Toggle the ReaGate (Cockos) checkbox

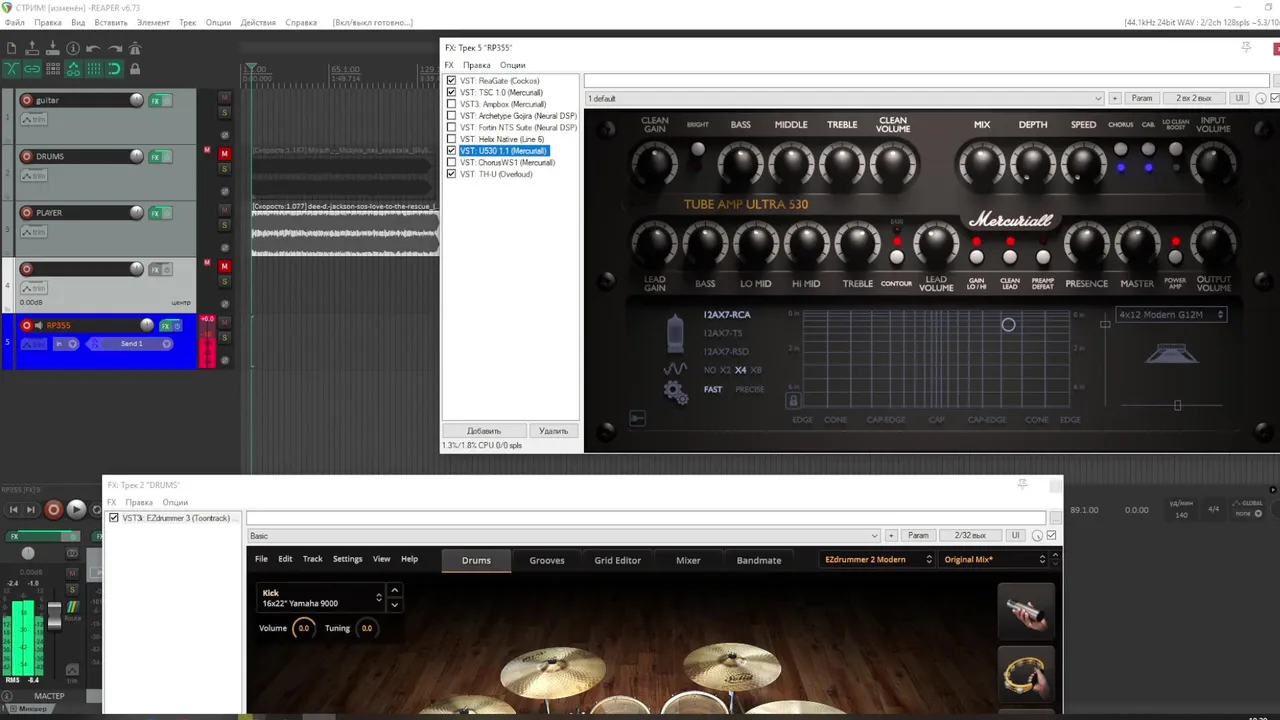tap(452, 81)
